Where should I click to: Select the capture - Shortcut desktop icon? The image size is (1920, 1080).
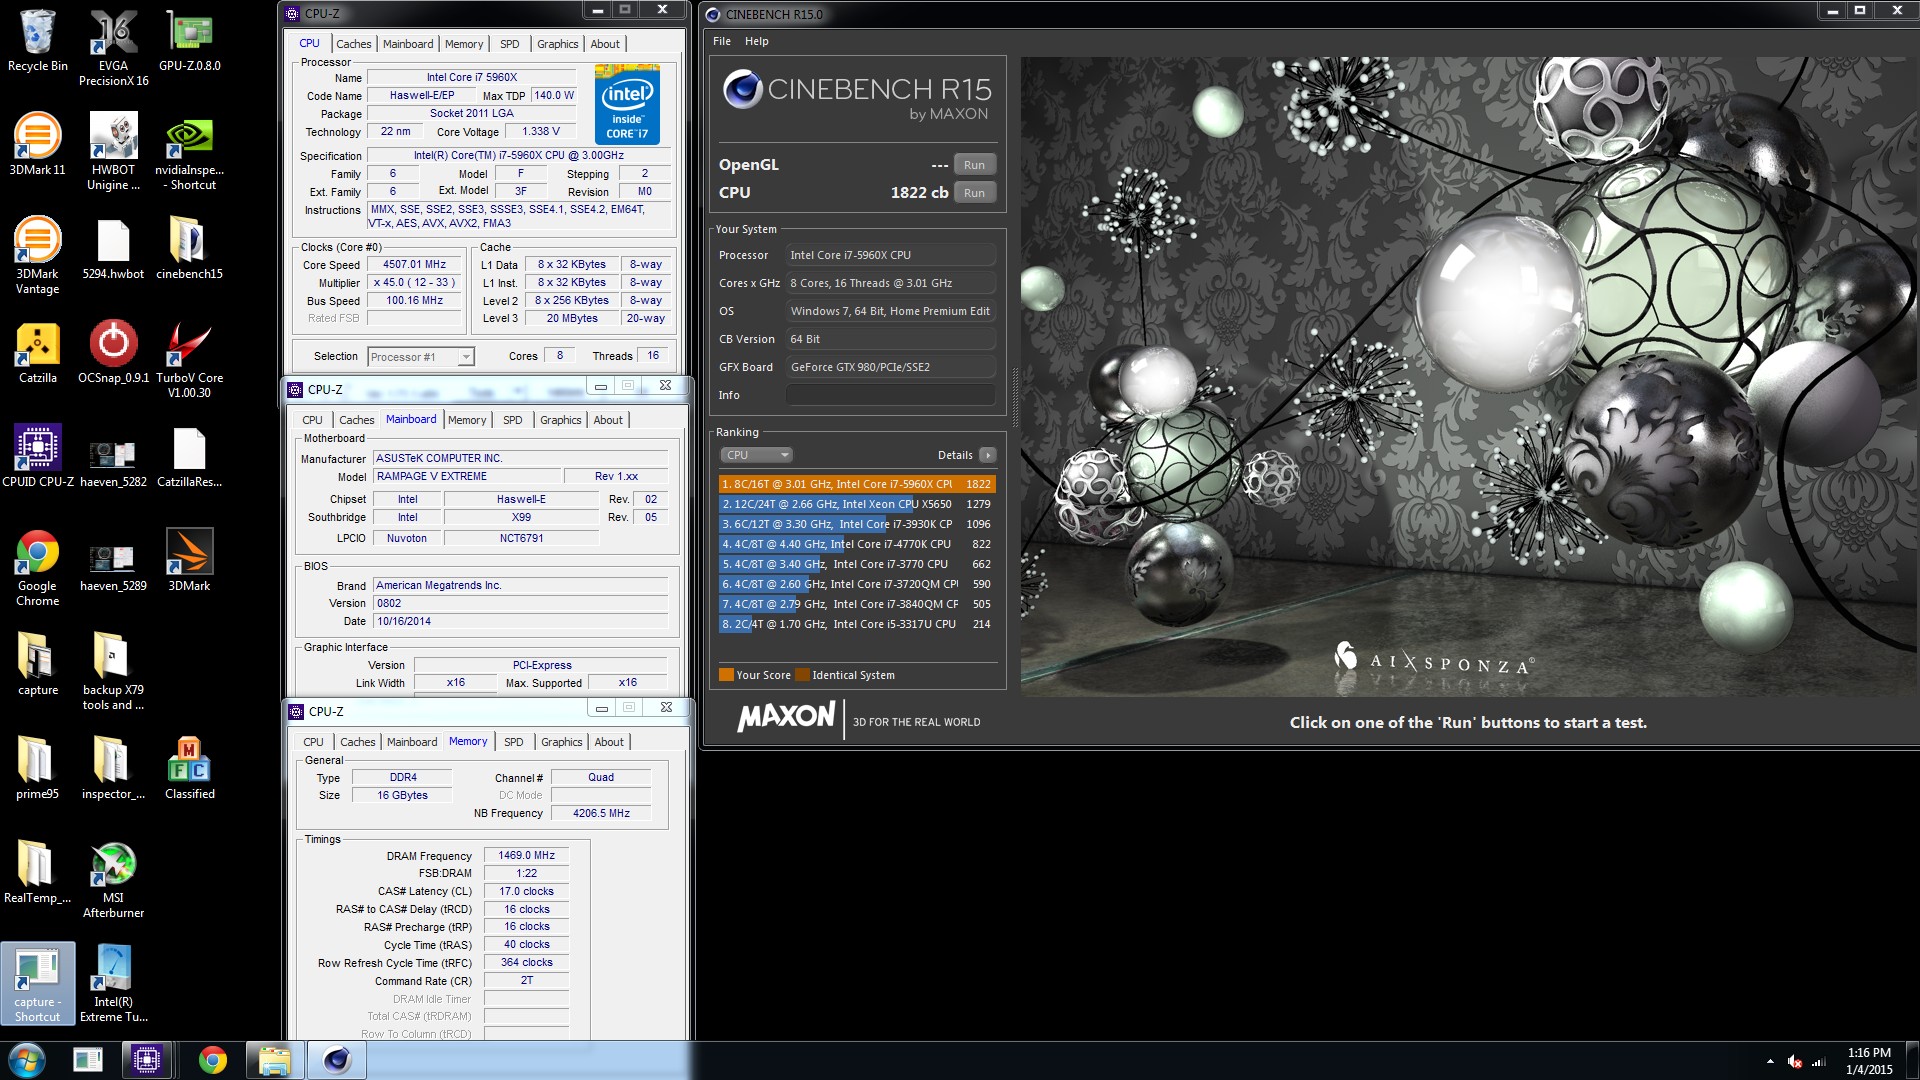pyautogui.click(x=37, y=984)
